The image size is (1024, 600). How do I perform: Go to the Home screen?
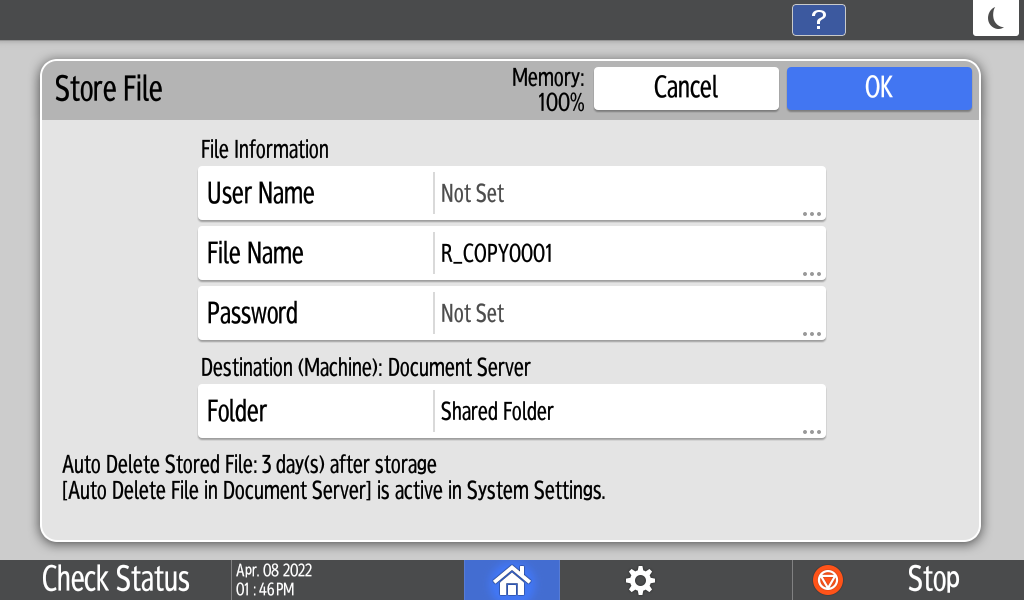coord(511,580)
